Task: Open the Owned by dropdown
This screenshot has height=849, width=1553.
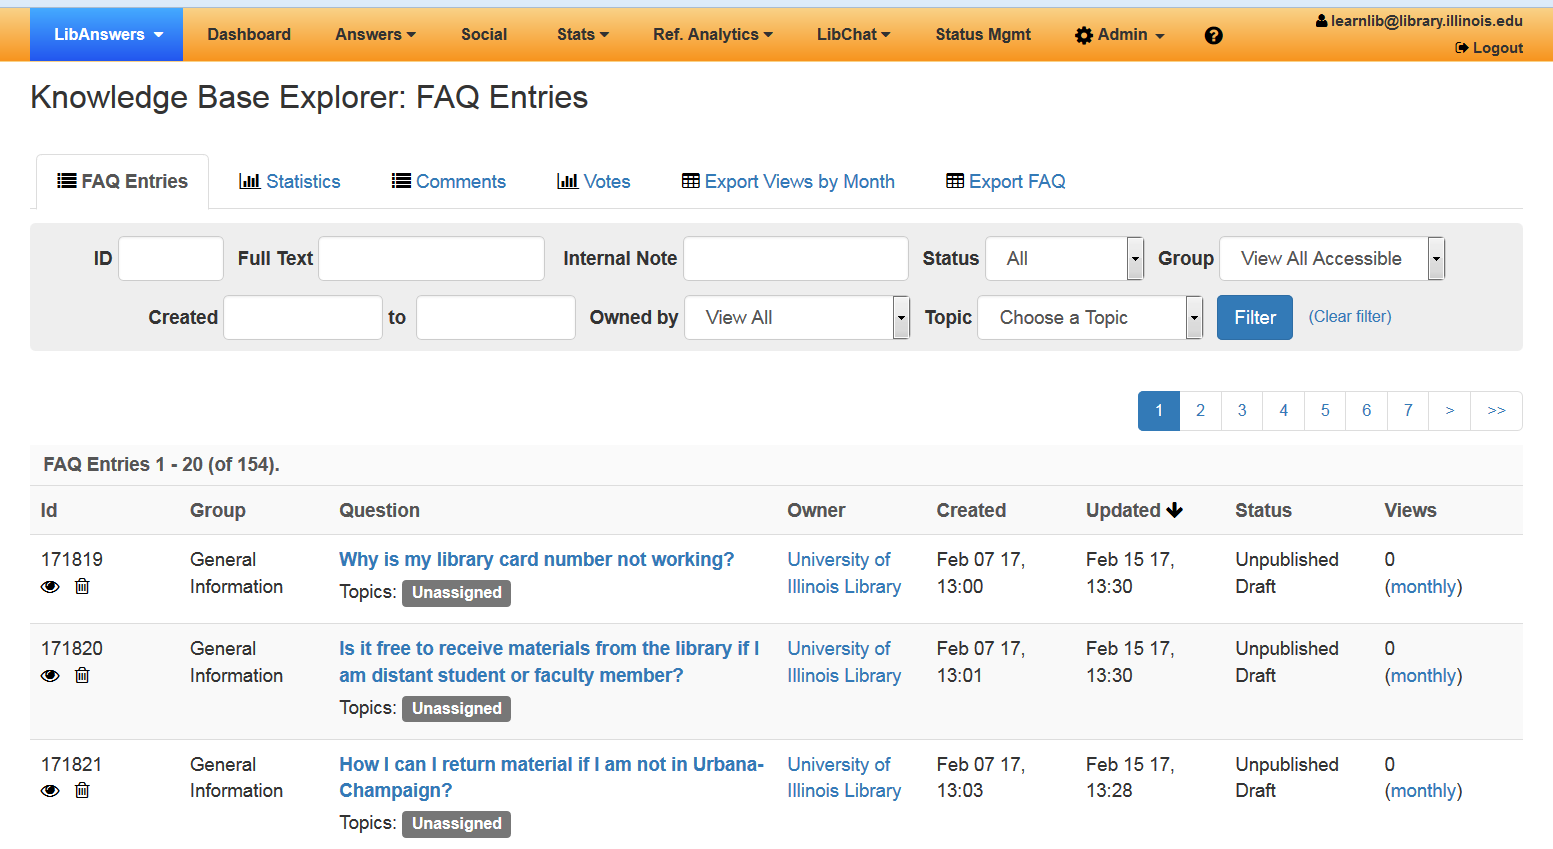Action: 797,318
